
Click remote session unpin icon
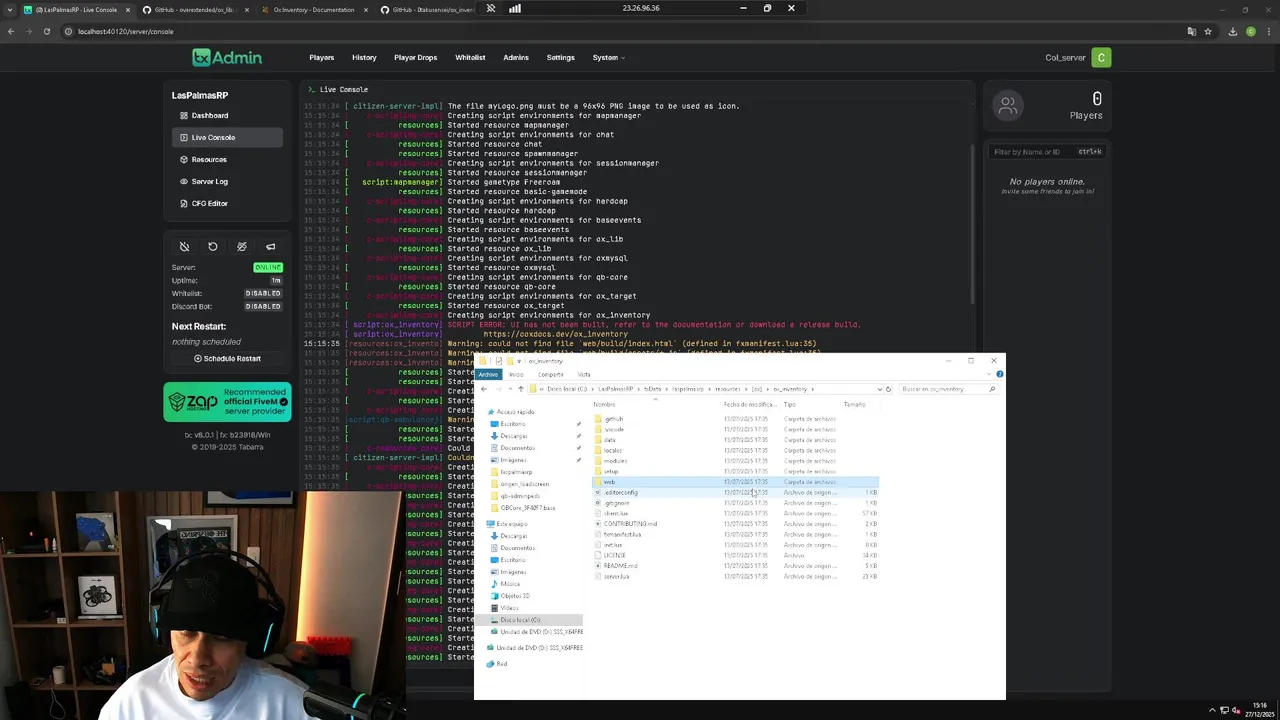tap(490, 8)
